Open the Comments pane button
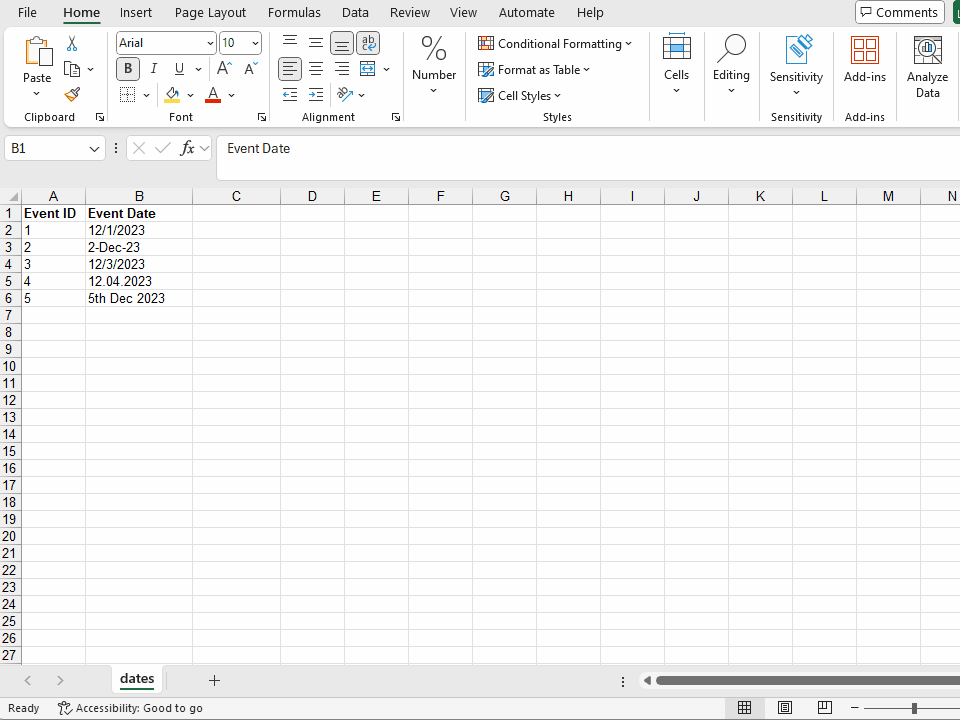Viewport: 960px width, 720px height. (x=899, y=12)
